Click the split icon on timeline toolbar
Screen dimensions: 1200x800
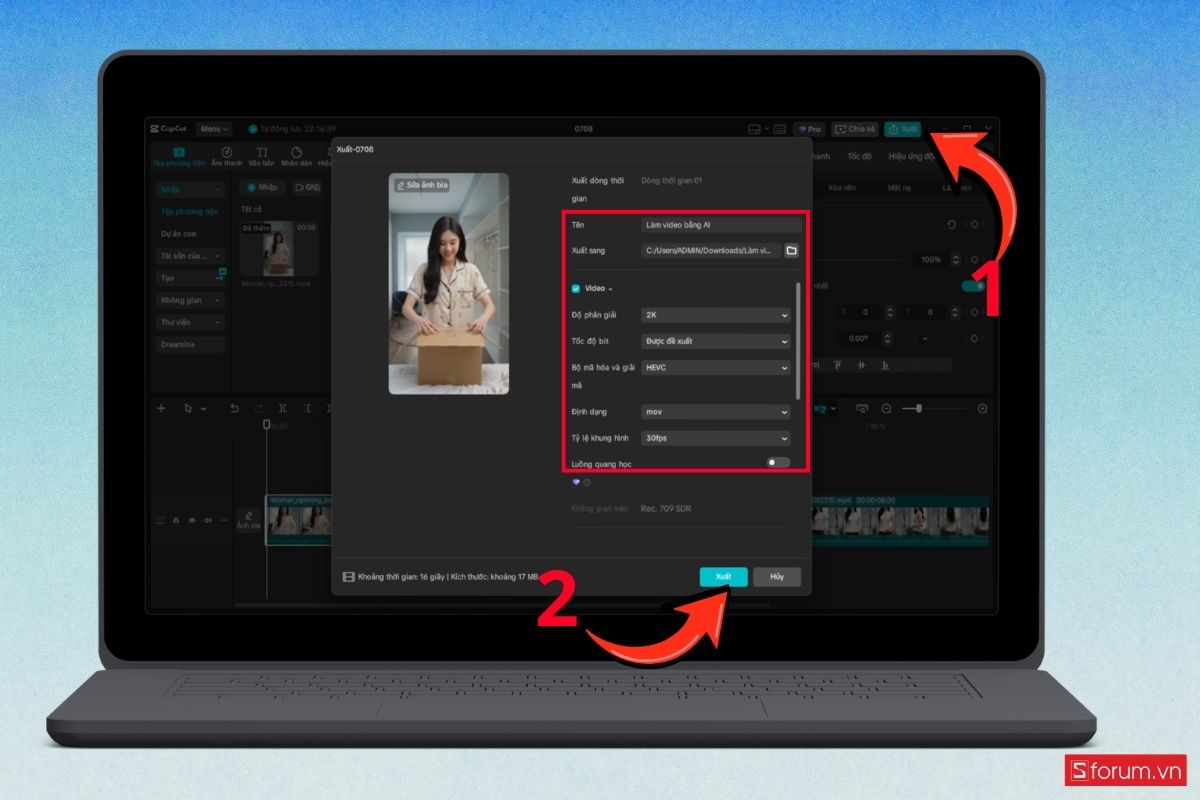[284, 408]
